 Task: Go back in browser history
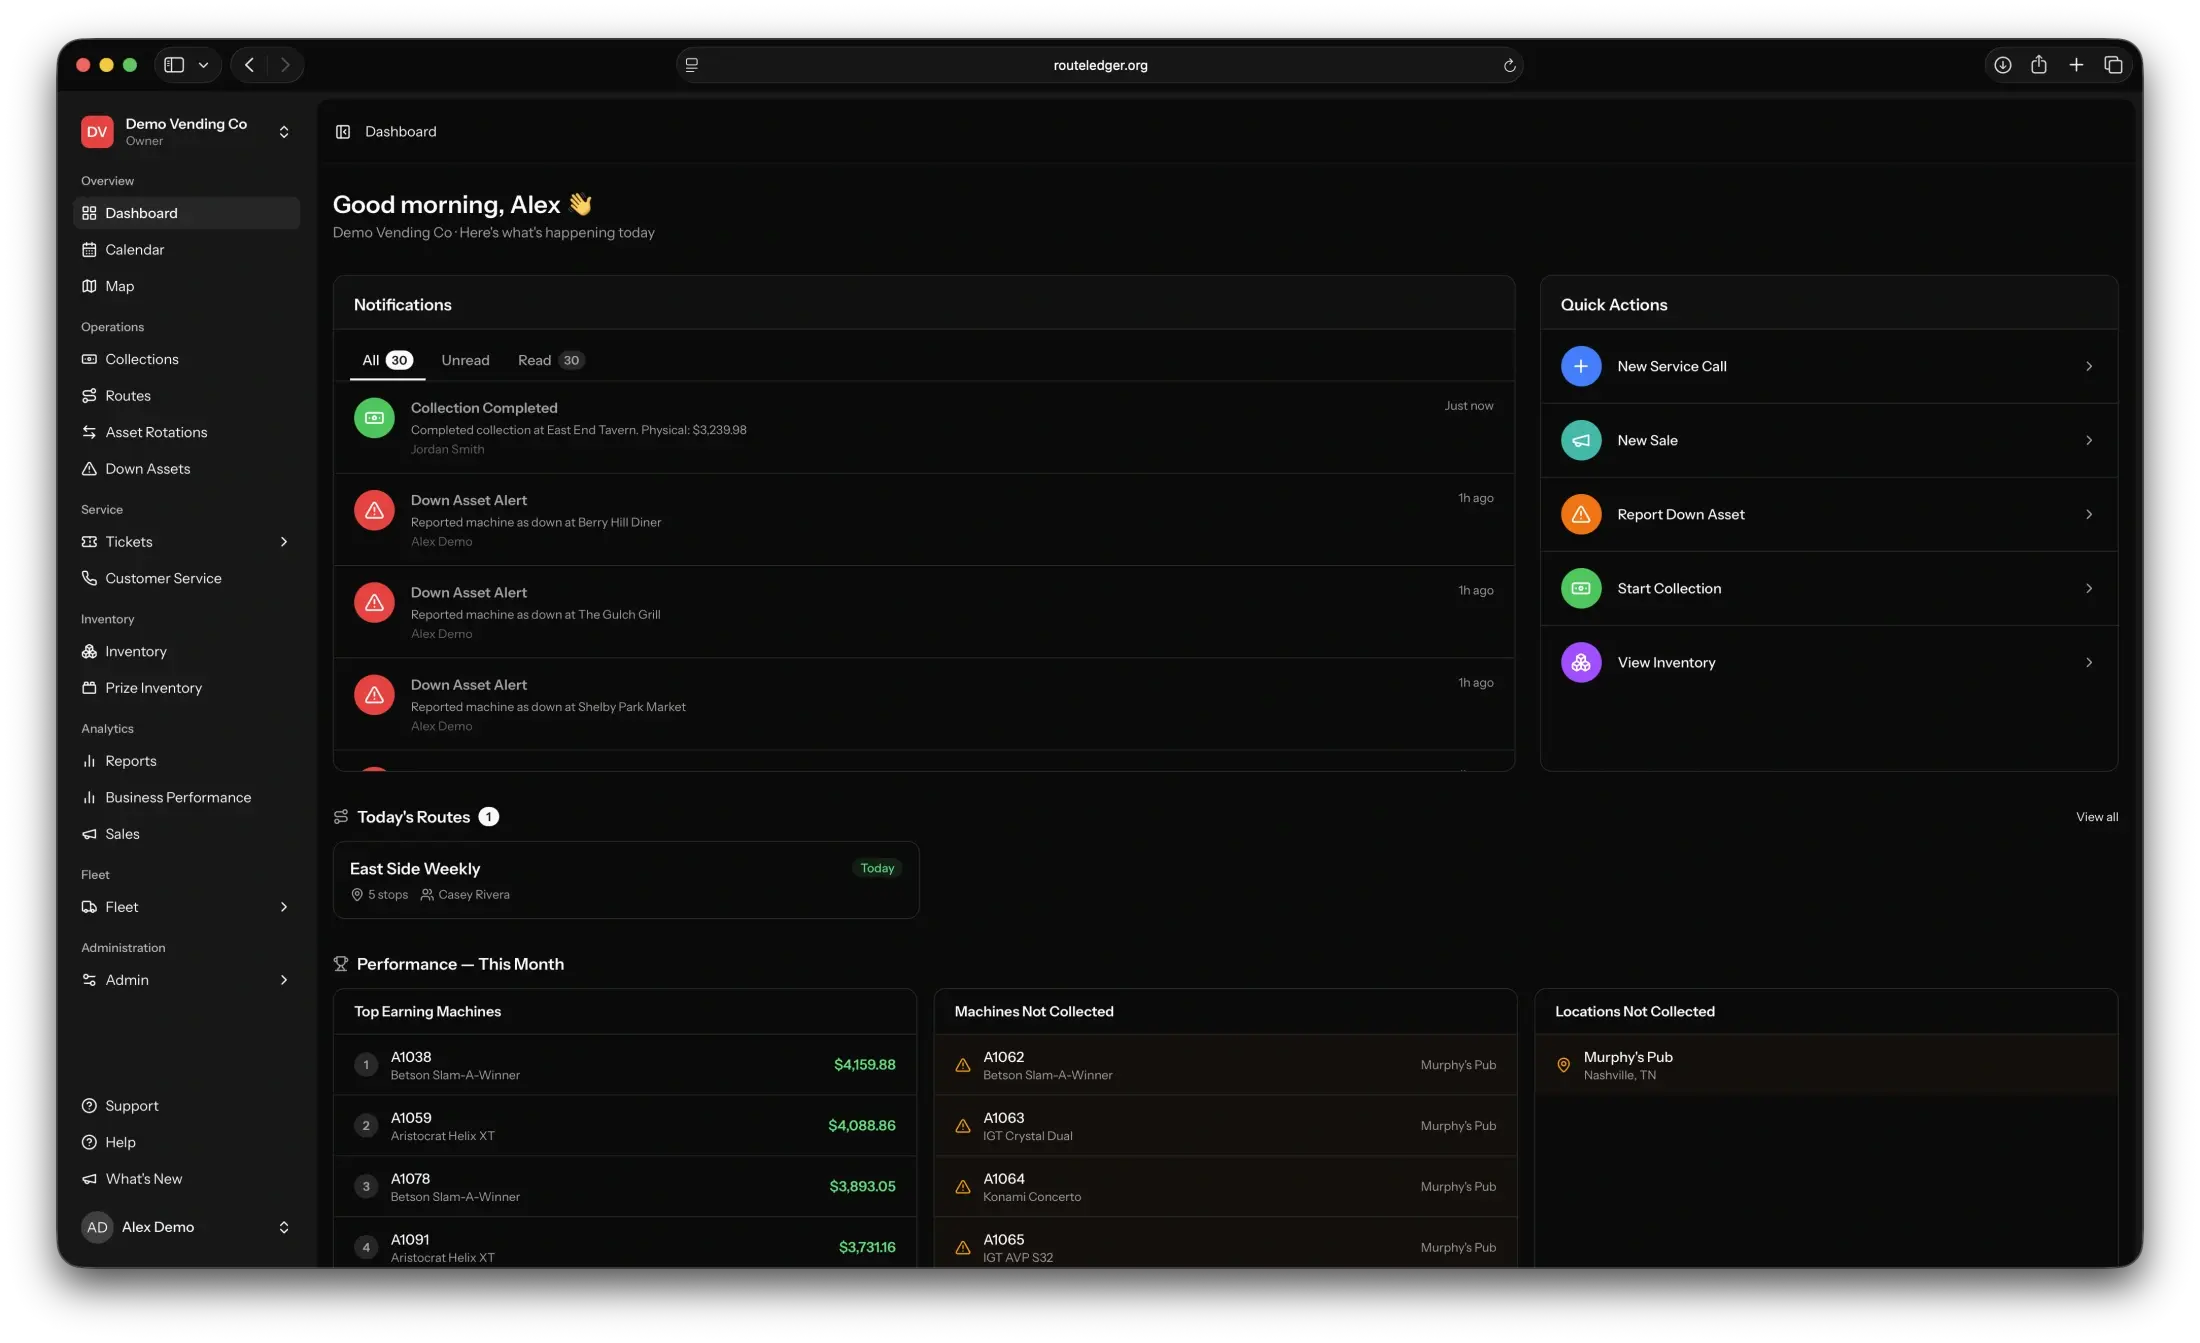point(250,65)
